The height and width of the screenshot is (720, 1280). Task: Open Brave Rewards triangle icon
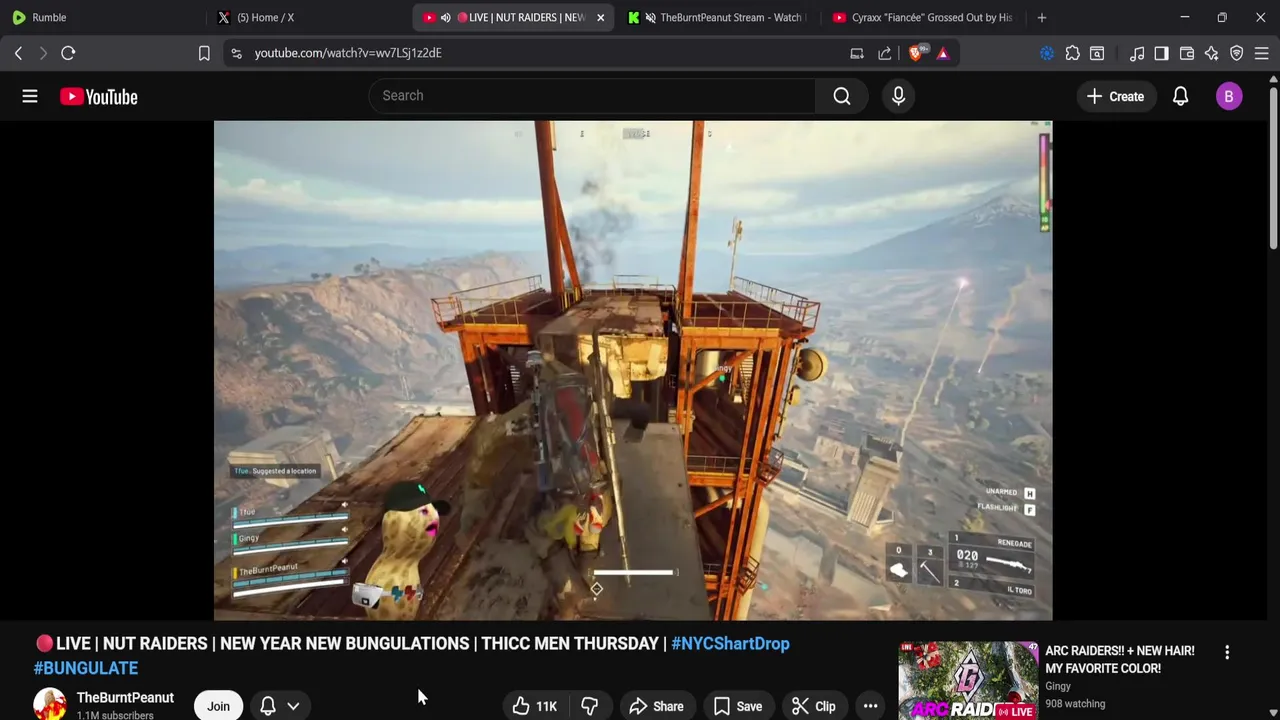(x=943, y=53)
